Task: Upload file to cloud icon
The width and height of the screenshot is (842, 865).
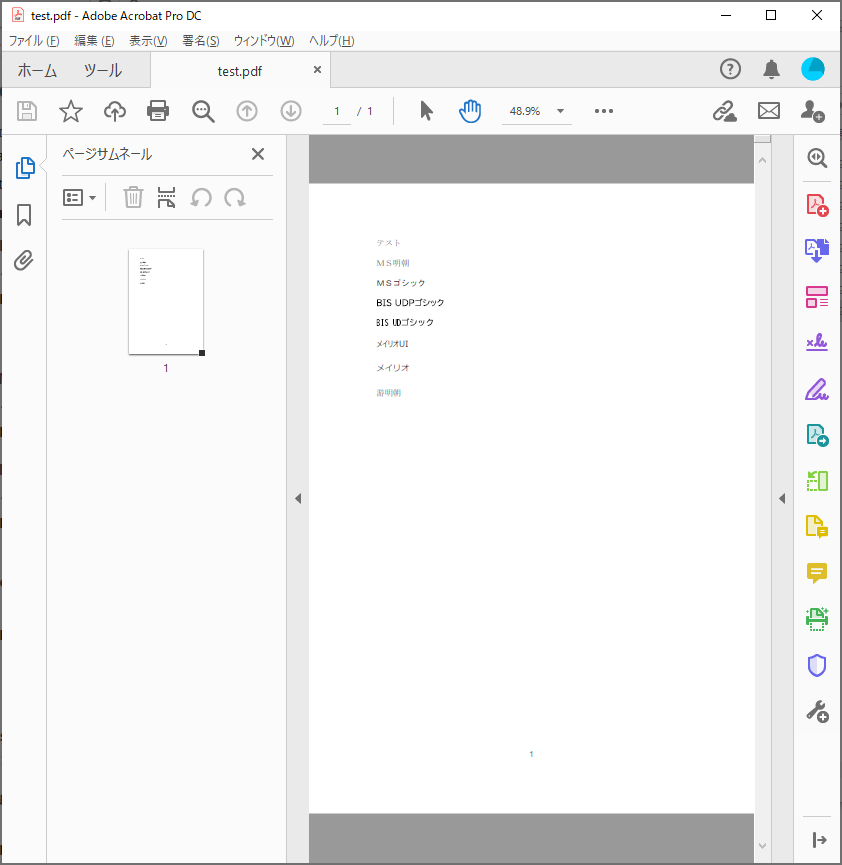Action: (x=115, y=111)
